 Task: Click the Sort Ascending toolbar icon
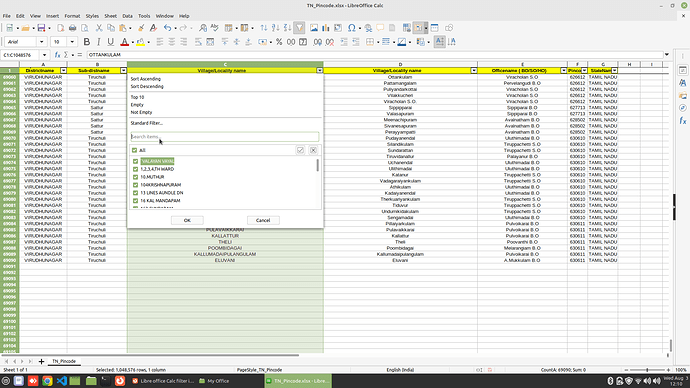pos(275,28)
